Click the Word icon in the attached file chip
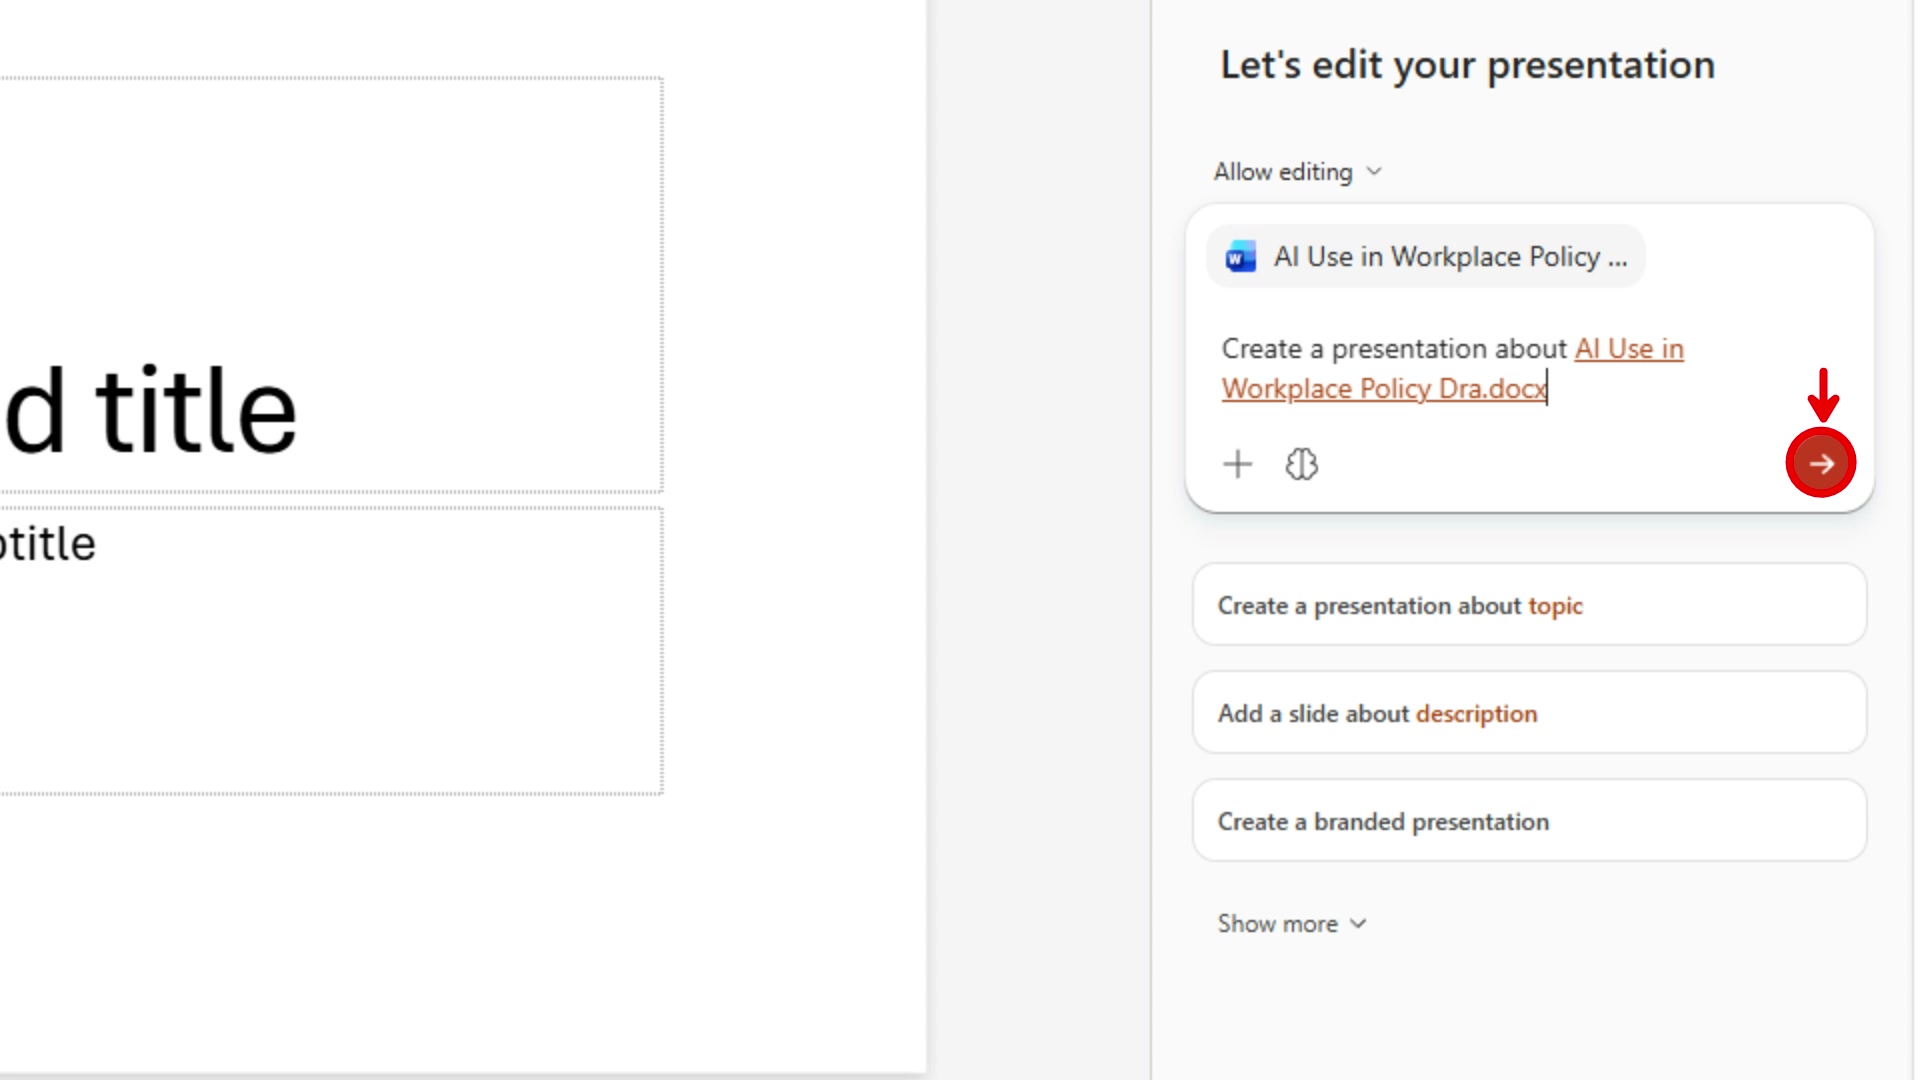Viewport: 1920px width, 1080px height. tap(1240, 257)
